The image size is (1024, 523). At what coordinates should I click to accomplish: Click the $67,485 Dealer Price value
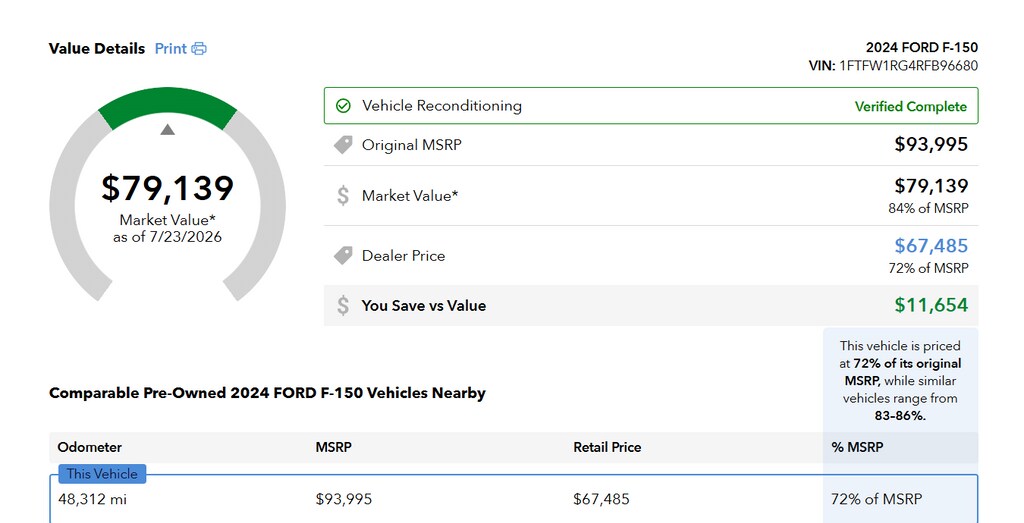coord(931,246)
